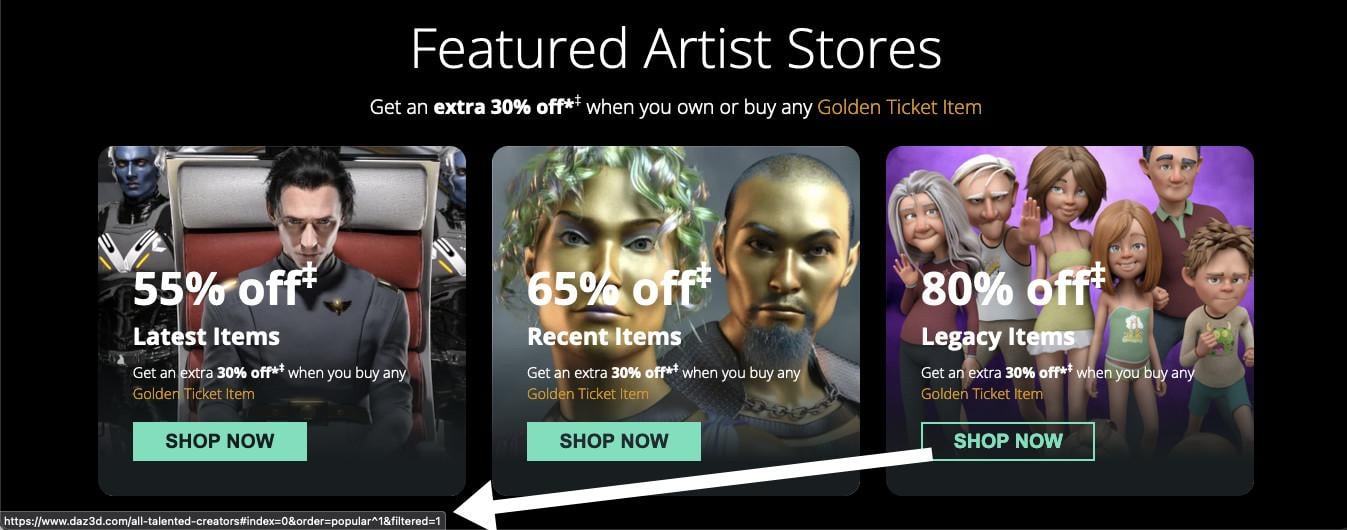The width and height of the screenshot is (1347, 530).
Task: Select the 65% off promotional heading
Action: (x=619, y=288)
